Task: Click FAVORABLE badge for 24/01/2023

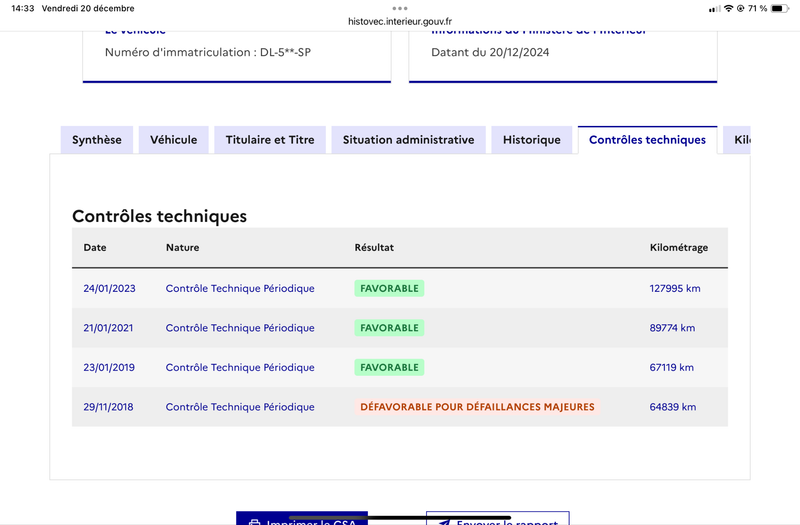Action: point(389,288)
